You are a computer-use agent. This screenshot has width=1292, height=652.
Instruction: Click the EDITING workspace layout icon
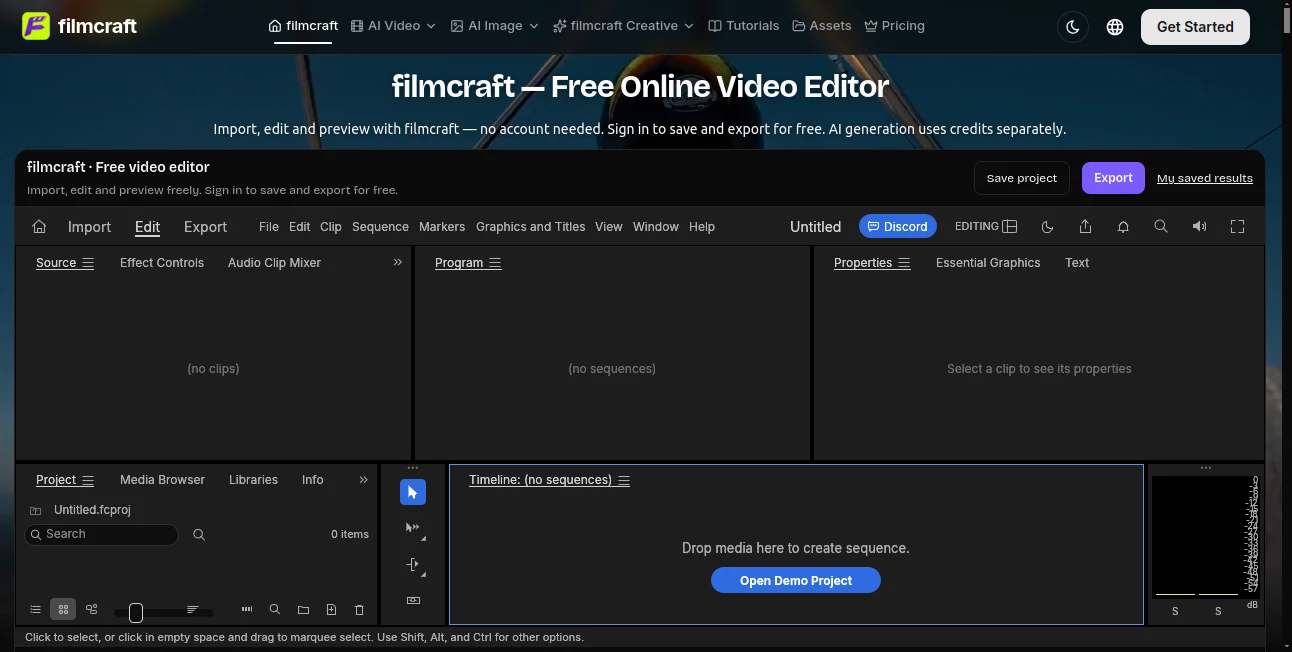click(x=1010, y=227)
